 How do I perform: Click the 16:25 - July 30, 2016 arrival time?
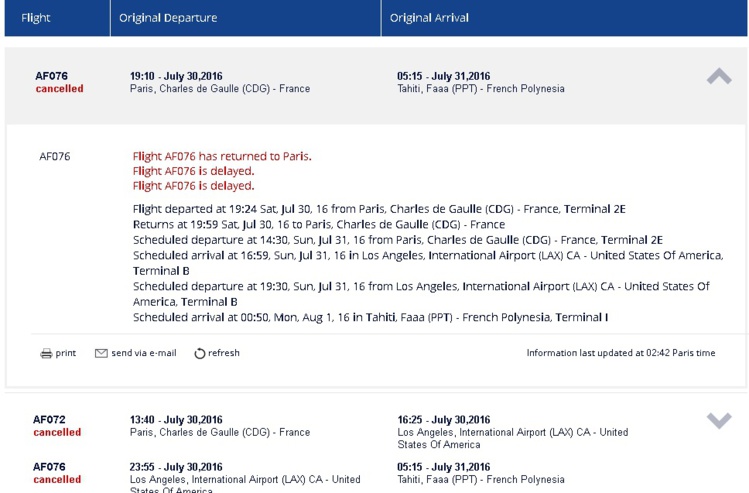point(443,420)
